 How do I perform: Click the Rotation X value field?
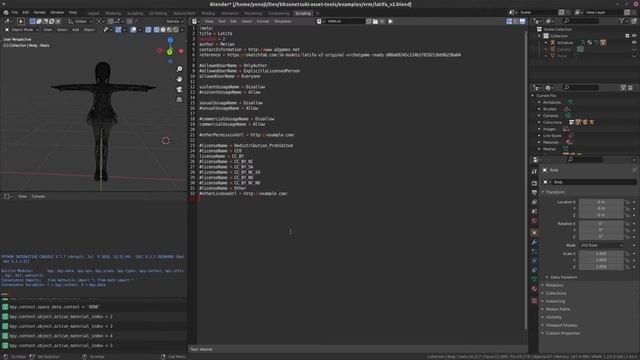pos(601,224)
